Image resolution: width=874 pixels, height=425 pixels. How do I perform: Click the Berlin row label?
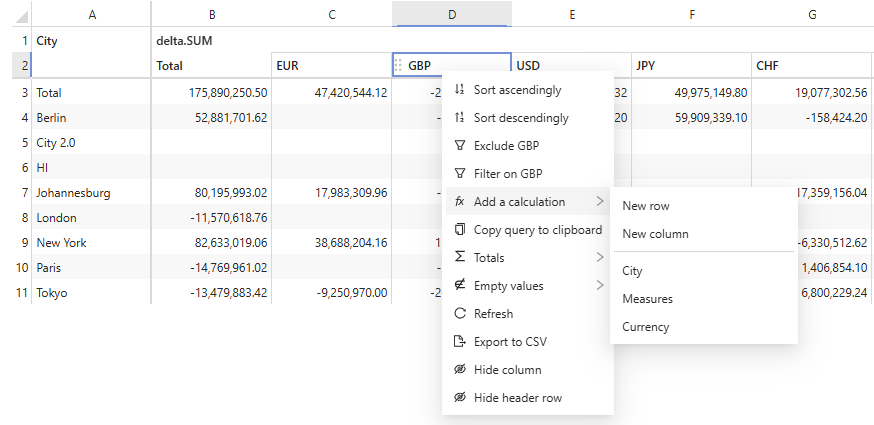pyautogui.click(x=51, y=118)
